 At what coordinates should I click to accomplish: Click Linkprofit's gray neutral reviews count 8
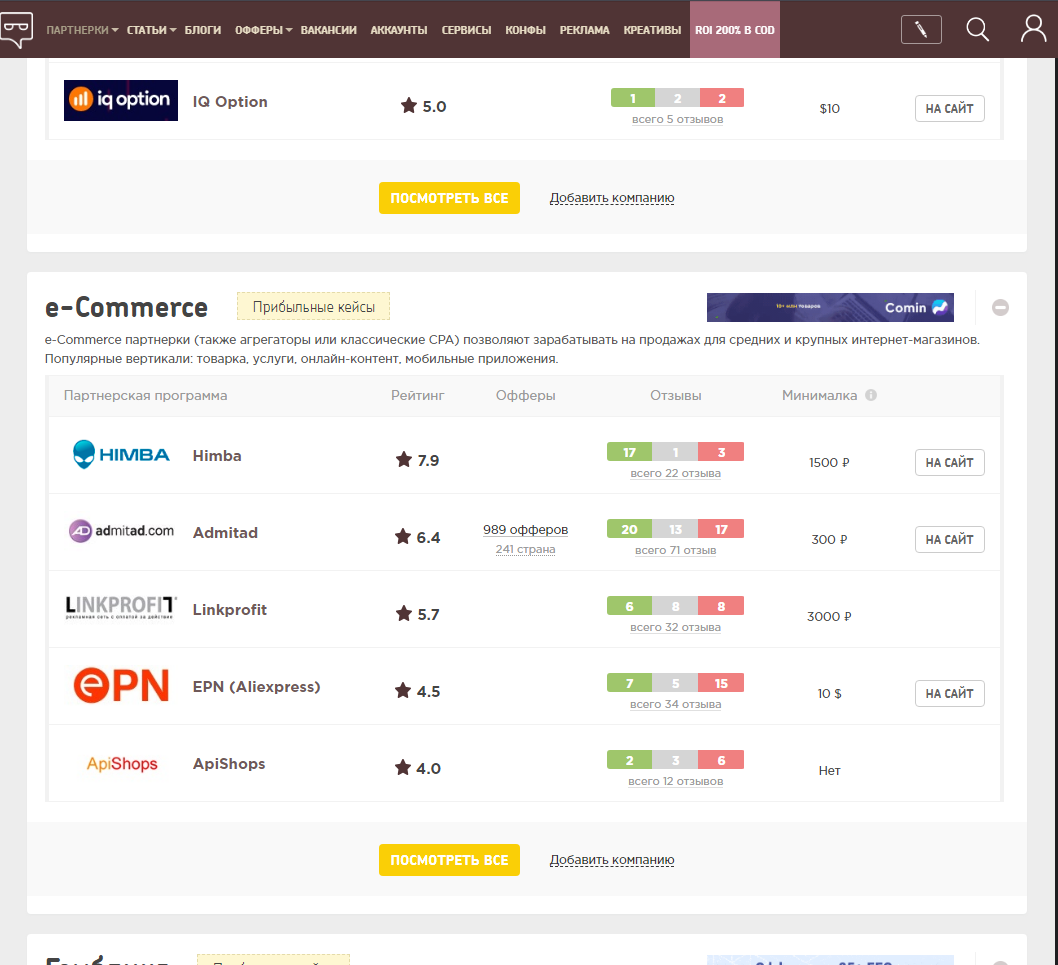675,606
